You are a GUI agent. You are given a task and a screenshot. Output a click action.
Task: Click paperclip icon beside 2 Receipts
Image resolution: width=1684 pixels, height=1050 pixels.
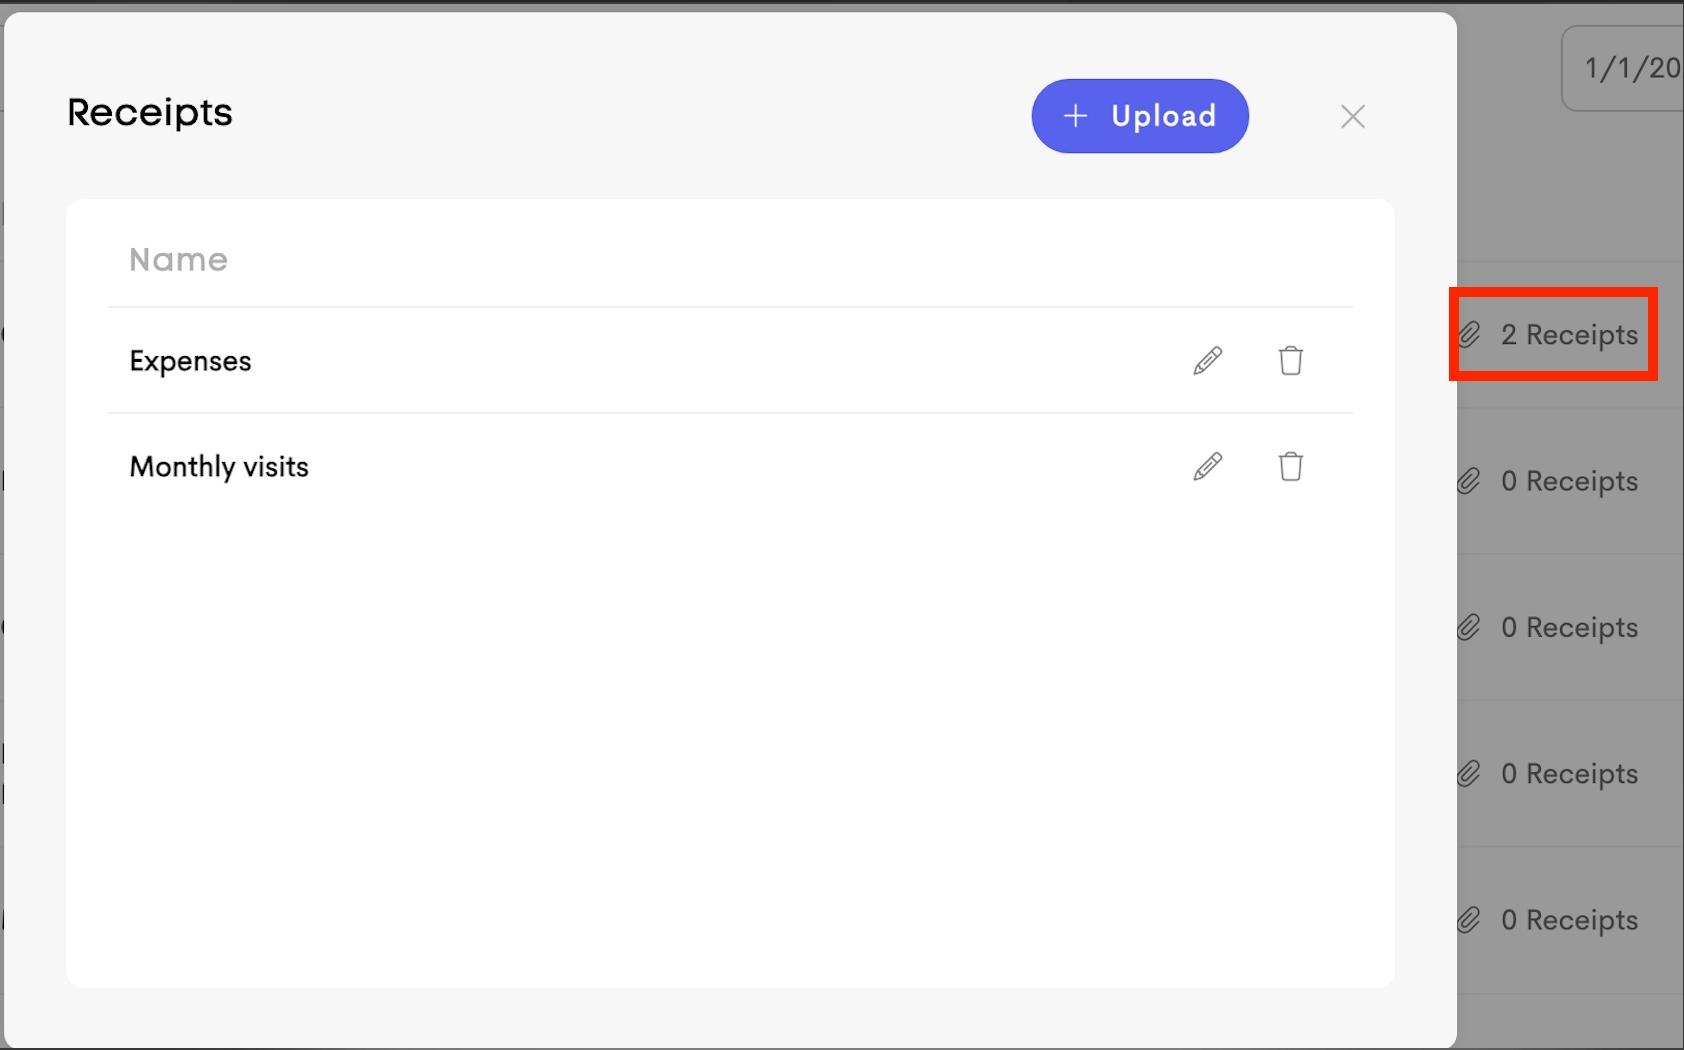(1468, 334)
